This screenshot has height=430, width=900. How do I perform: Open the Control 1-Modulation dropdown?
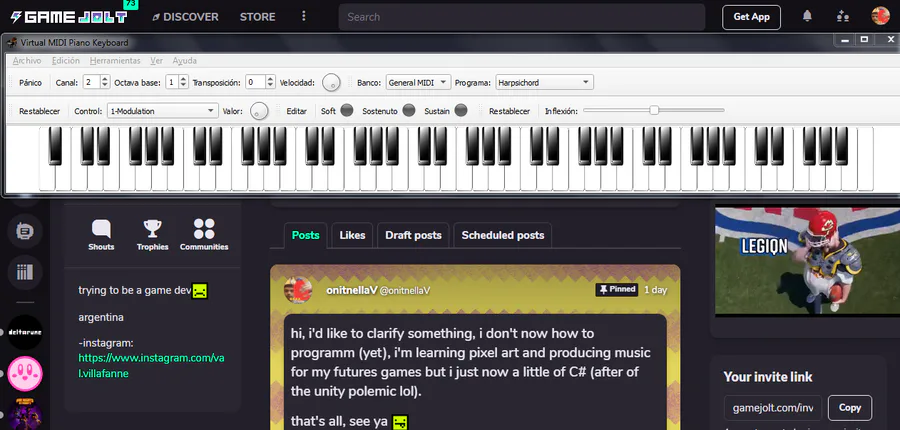[x=162, y=111]
